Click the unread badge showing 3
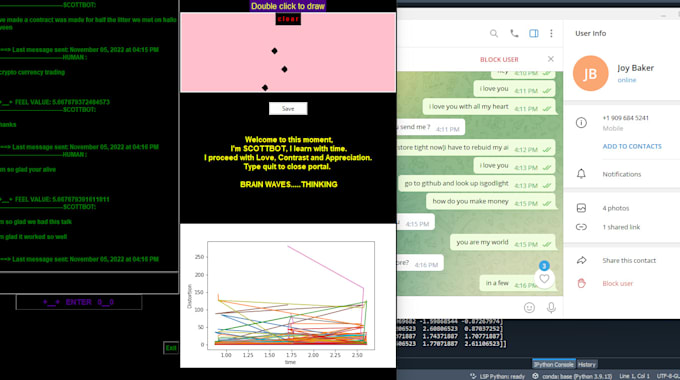 tap(544, 265)
